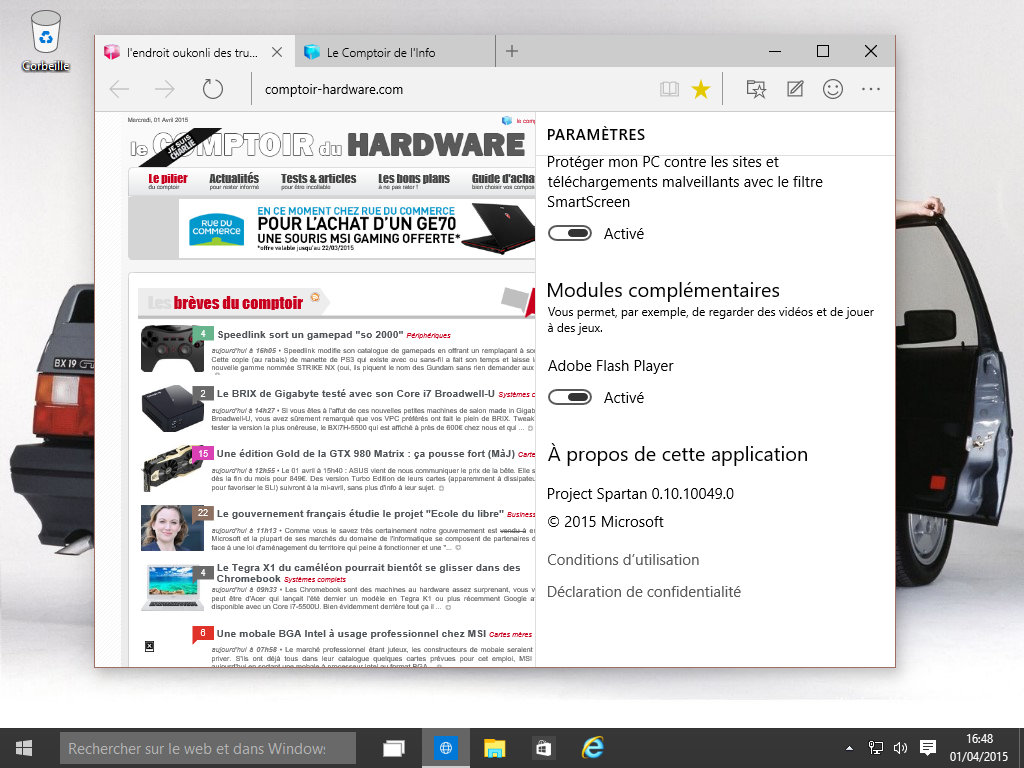
Task: Open the favorites hub folder icon
Action: tap(756, 89)
